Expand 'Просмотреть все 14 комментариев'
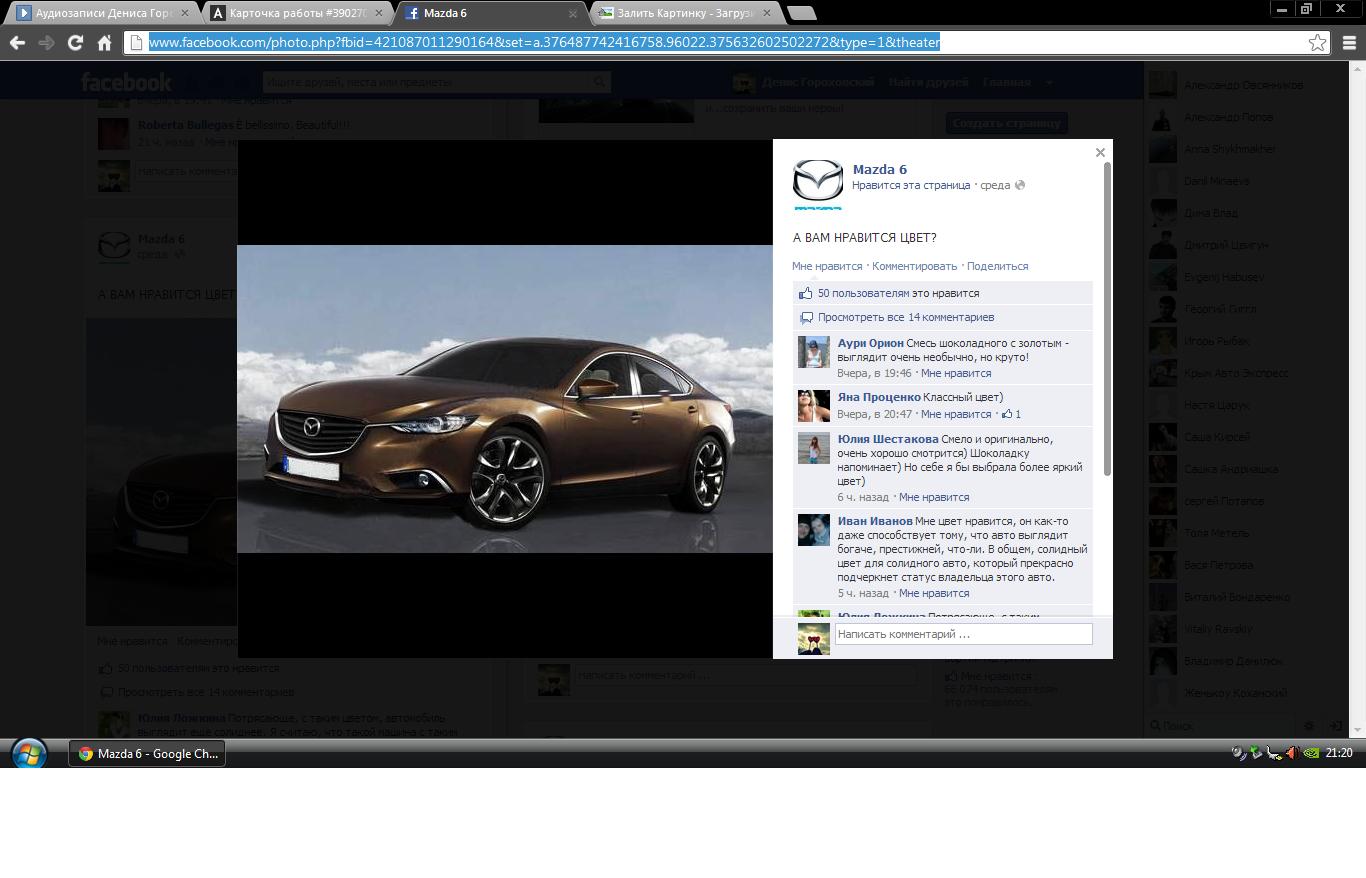The image size is (1366, 878). coord(906,317)
